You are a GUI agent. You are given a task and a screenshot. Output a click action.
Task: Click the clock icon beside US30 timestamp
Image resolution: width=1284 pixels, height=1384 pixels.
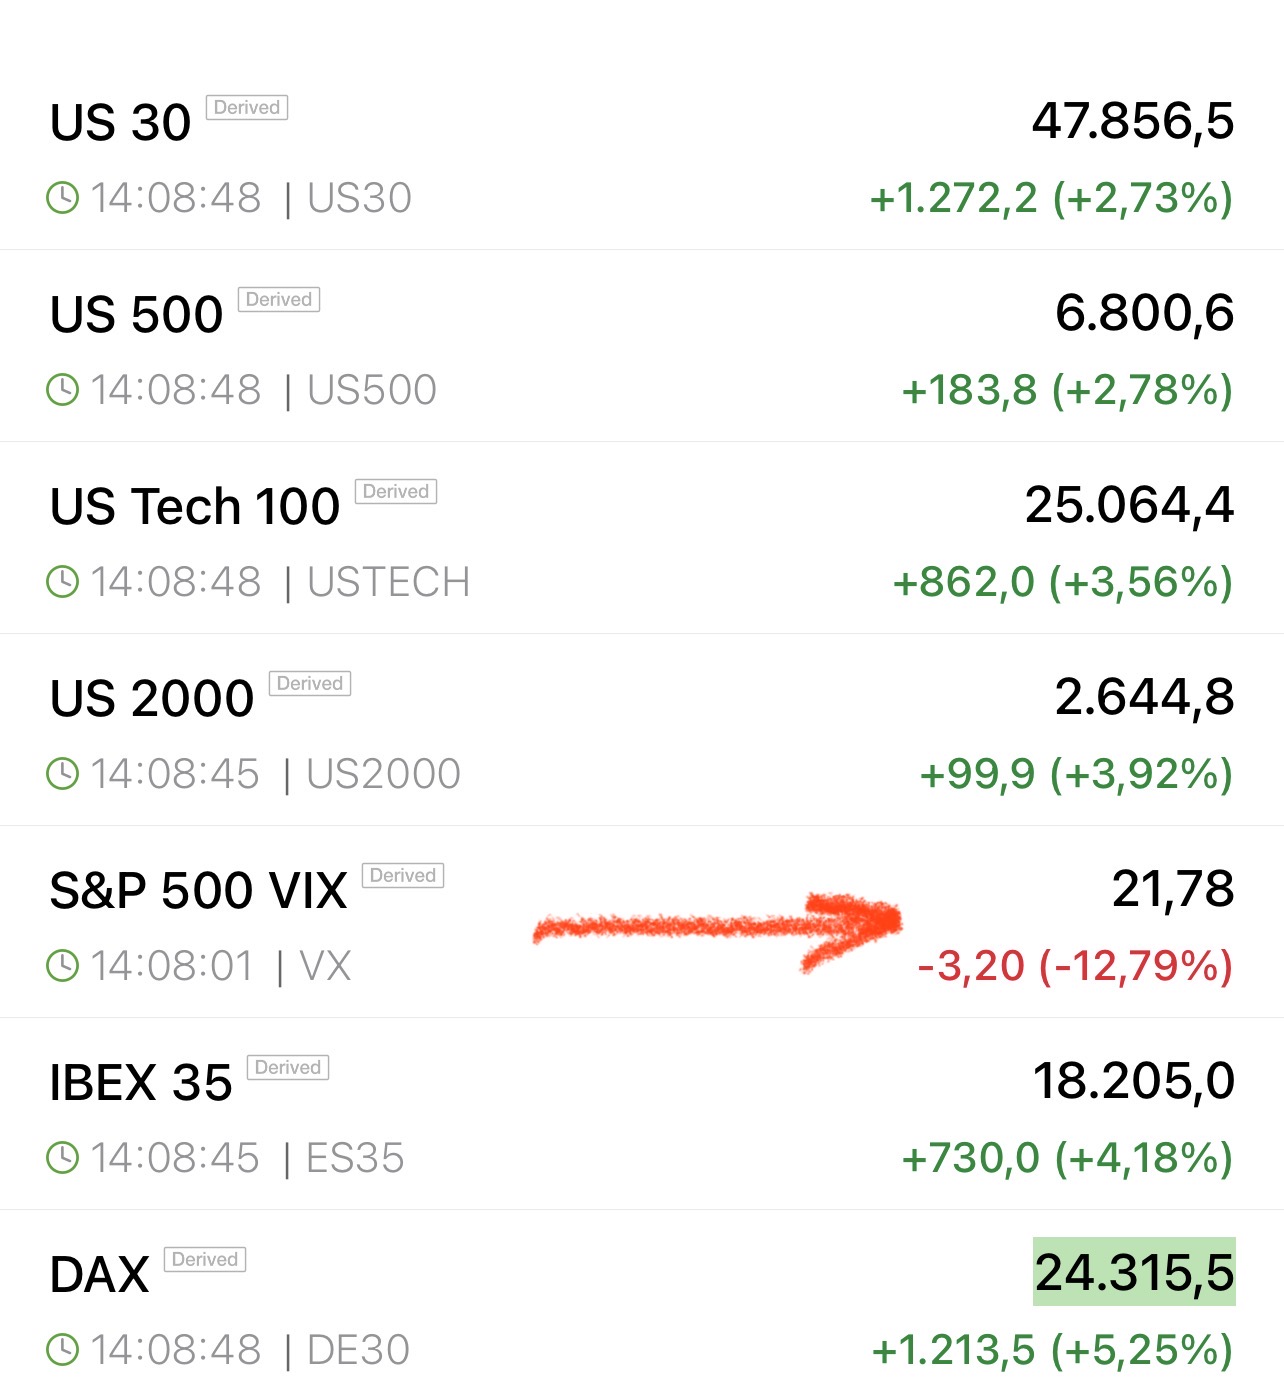(x=62, y=198)
